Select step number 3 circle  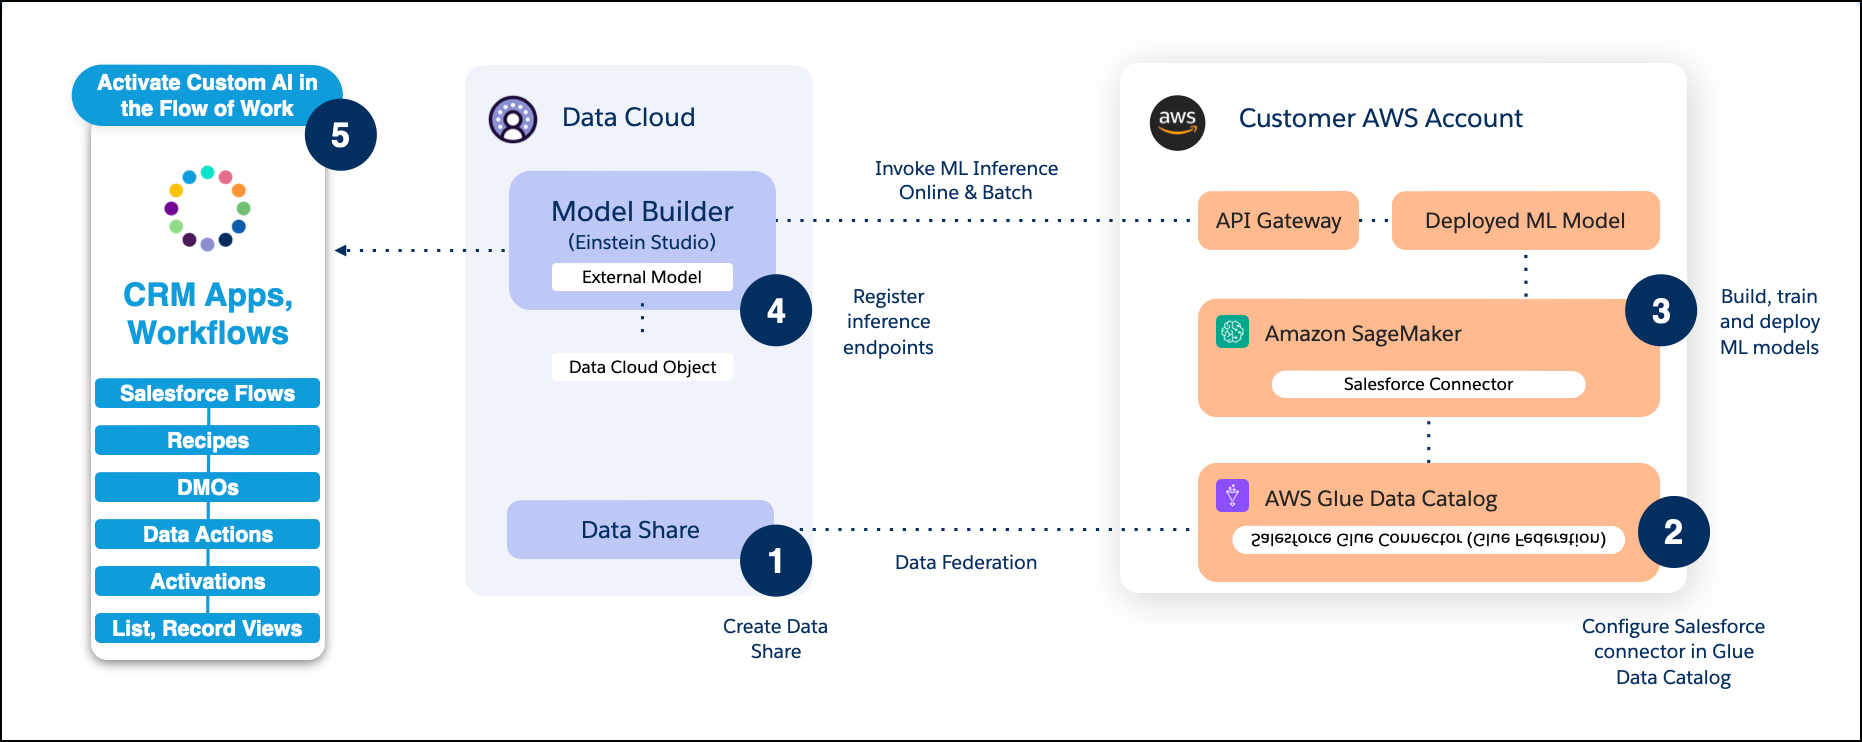pyautogui.click(x=1660, y=311)
